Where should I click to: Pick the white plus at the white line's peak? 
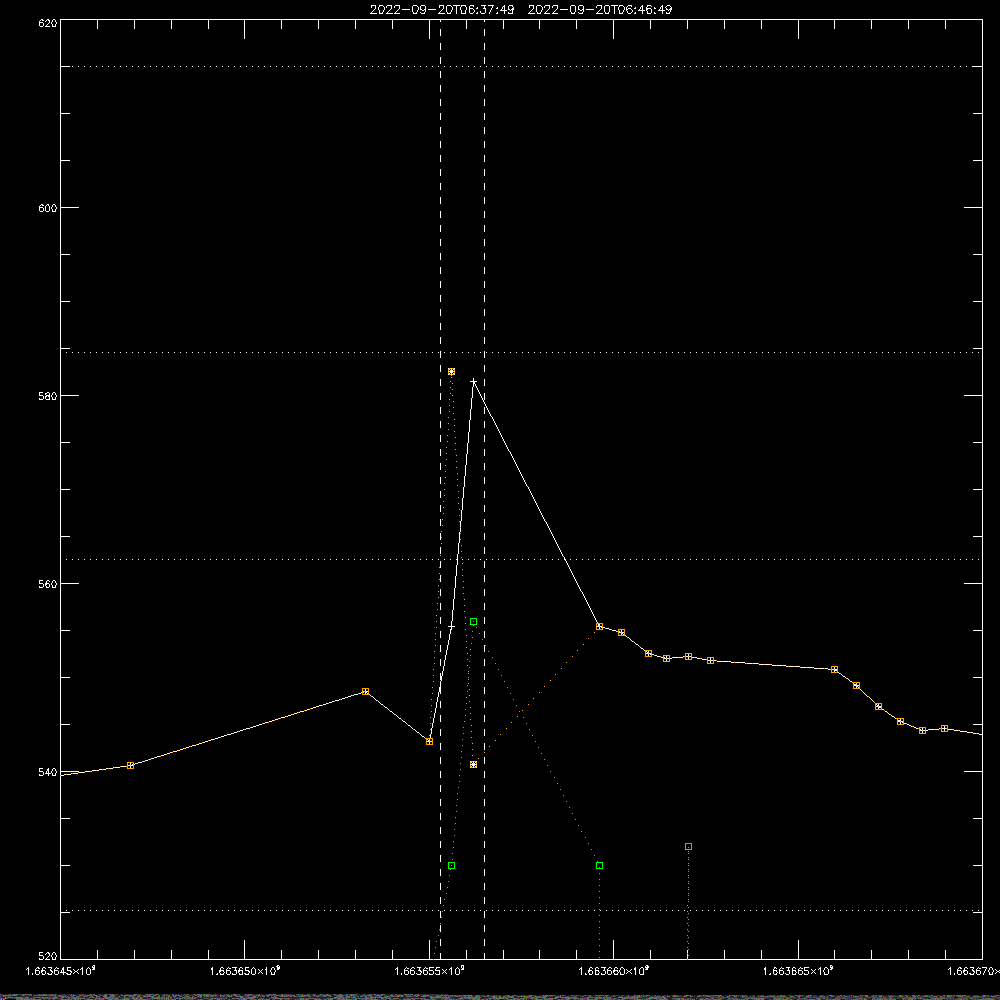[x=473, y=382]
